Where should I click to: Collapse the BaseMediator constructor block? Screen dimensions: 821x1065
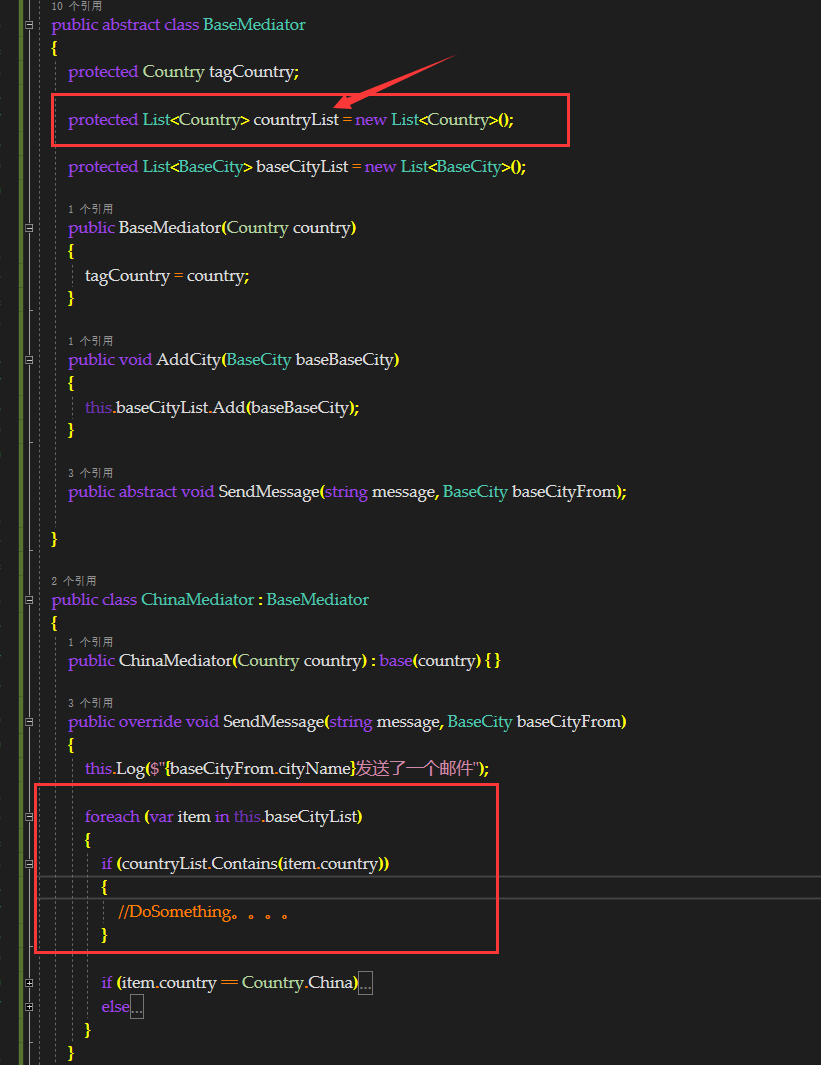tap(29, 228)
